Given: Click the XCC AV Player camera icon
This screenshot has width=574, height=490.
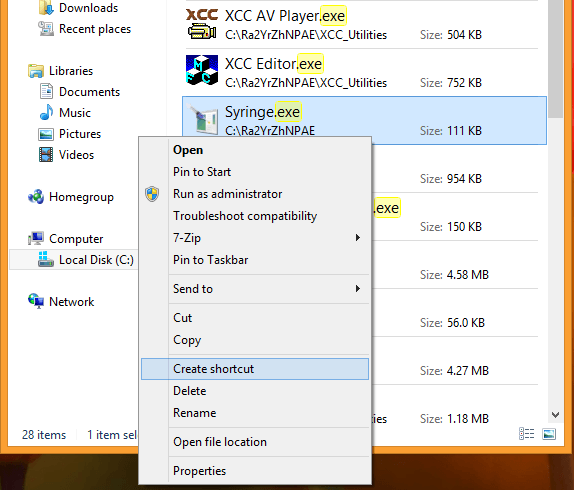Looking at the screenshot, I should (x=202, y=23).
